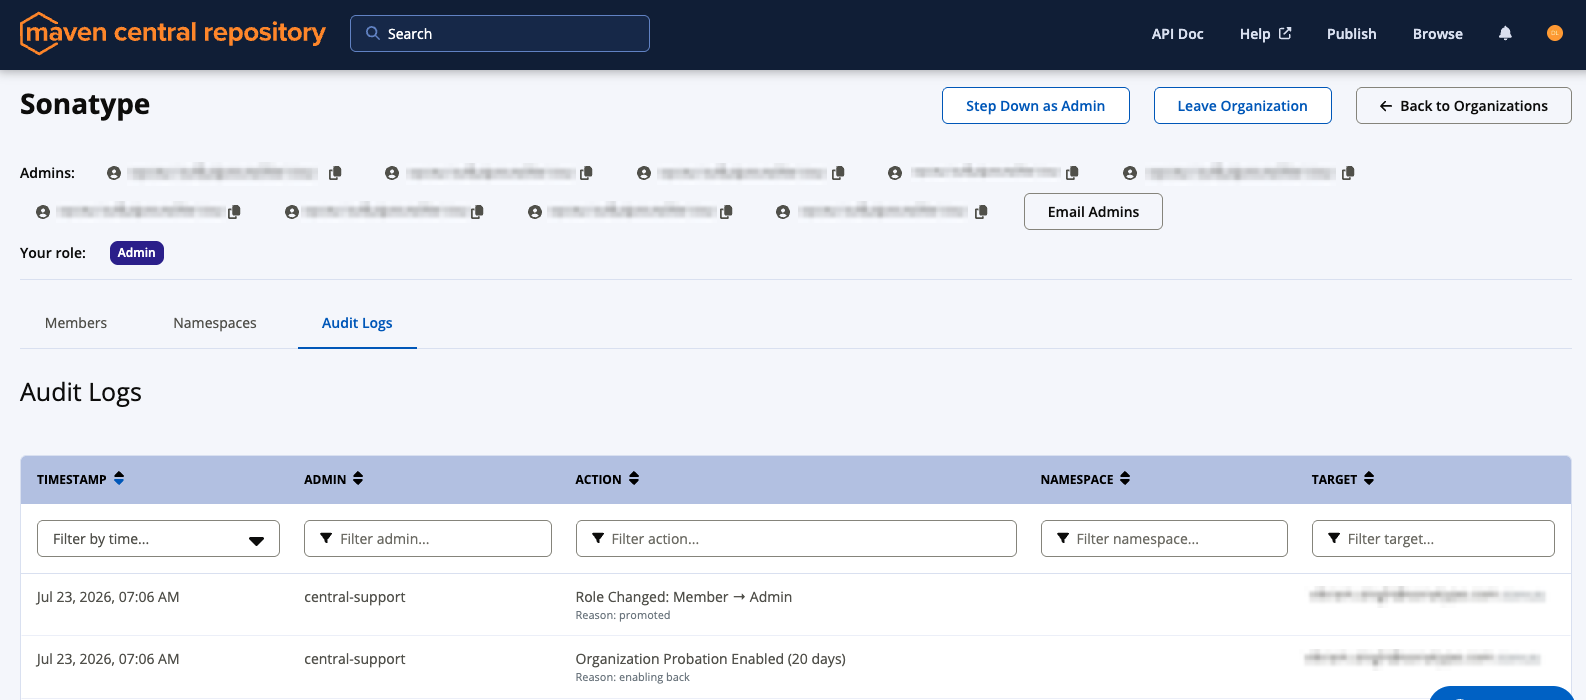
Task: Open the notifications bell
Action: click(1505, 33)
